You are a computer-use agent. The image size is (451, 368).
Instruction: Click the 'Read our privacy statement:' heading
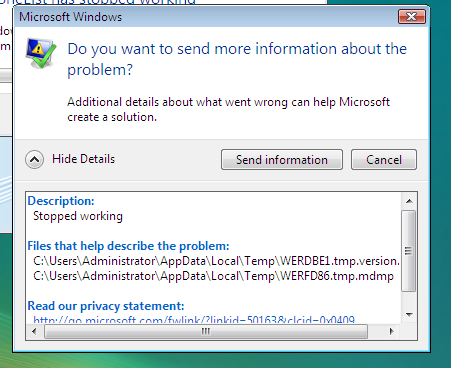click(106, 306)
